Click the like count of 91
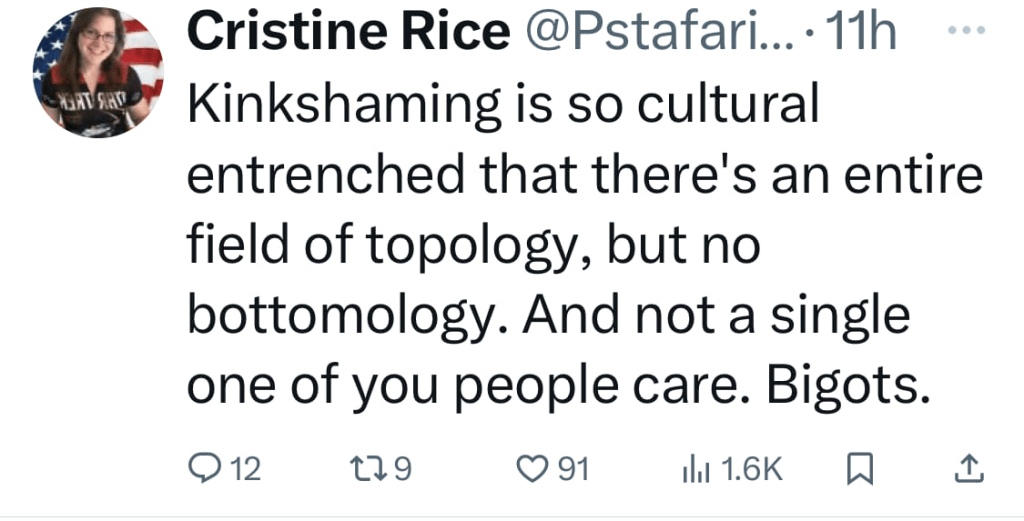This screenshot has width=1024, height=521. 573,469
